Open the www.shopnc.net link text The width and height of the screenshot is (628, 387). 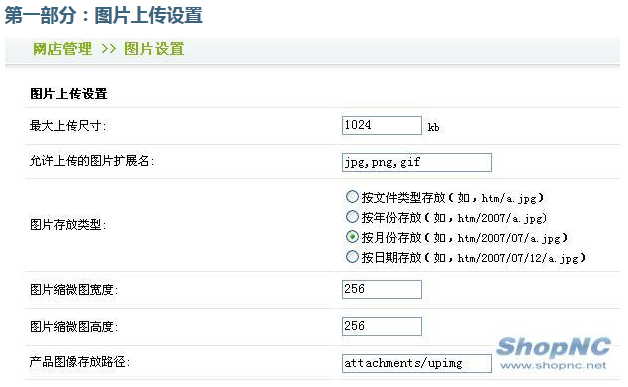click(x=554, y=365)
